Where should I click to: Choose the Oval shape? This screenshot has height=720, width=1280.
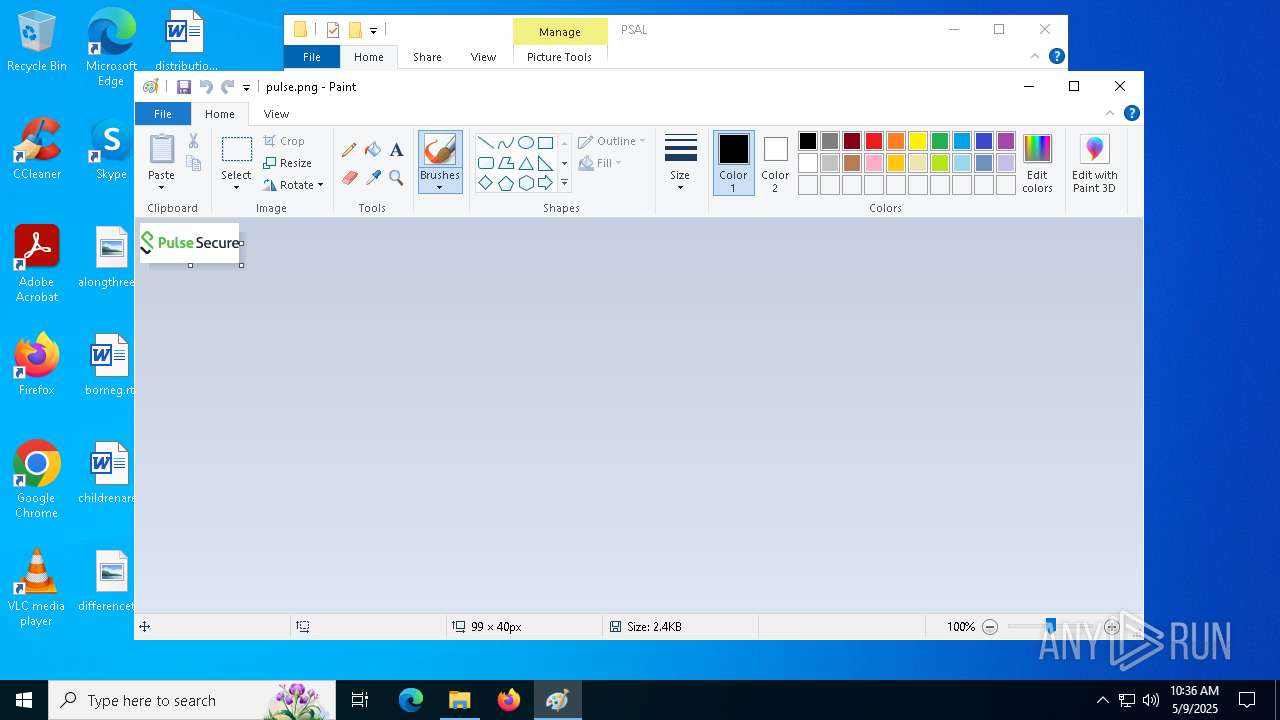[x=525, y=142]
